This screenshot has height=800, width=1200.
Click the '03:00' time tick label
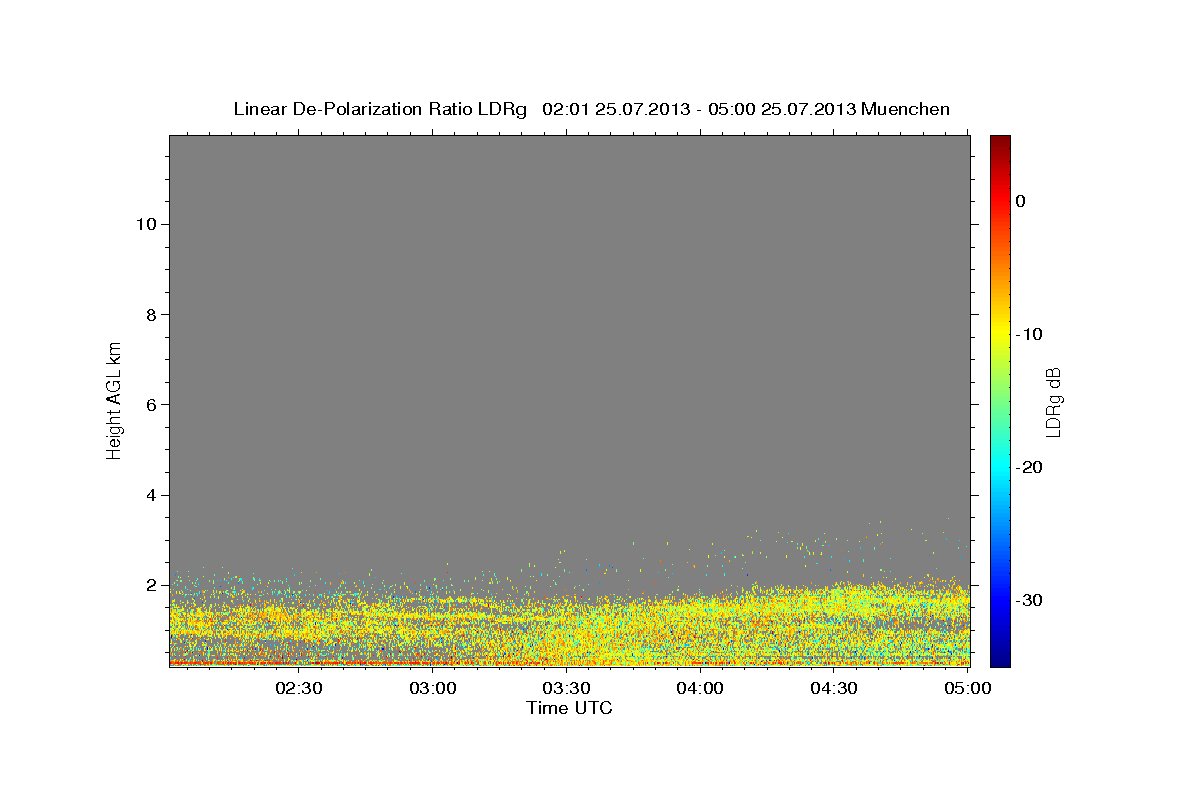pos(432,689)
